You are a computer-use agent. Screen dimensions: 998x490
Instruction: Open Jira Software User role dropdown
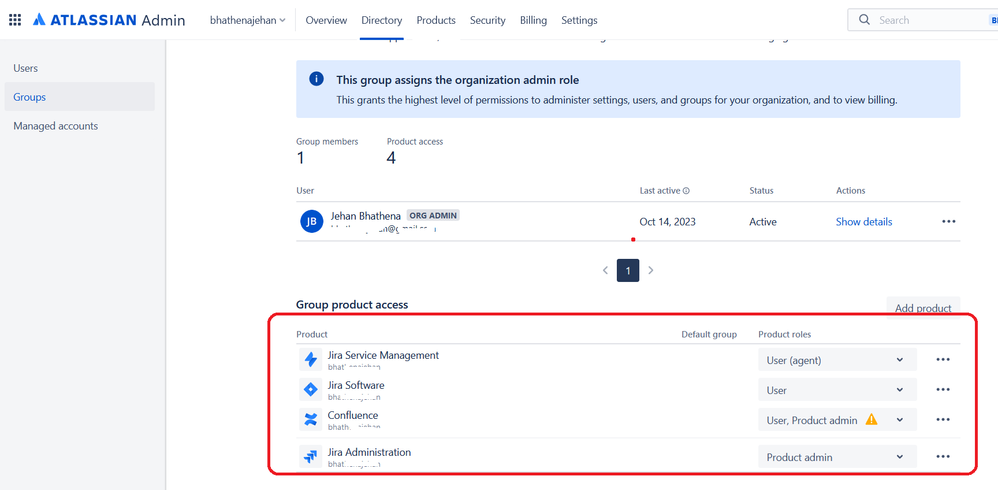837,389
